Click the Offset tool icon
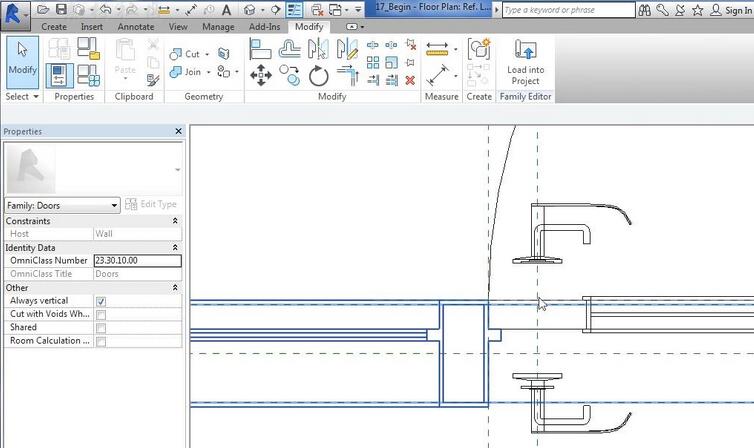This screenshot has height=448, width=754. click(290, 50)
